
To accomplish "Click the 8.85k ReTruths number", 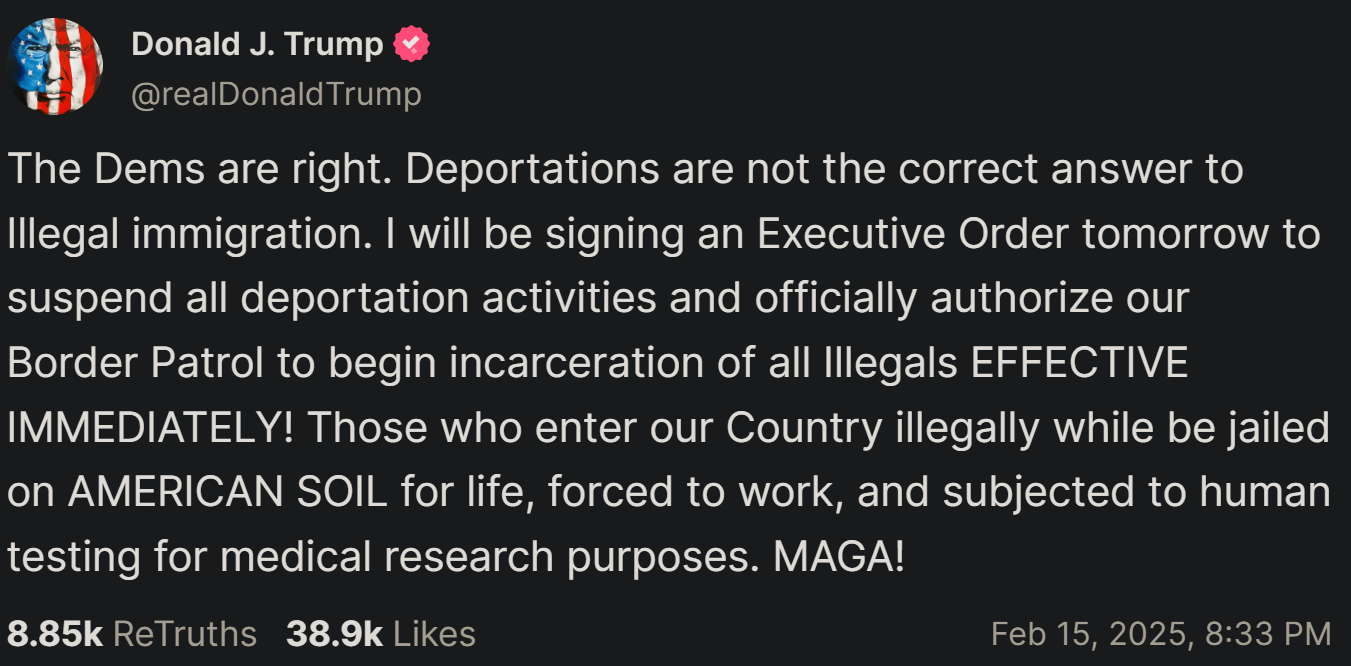I will (x=55, y=633).
